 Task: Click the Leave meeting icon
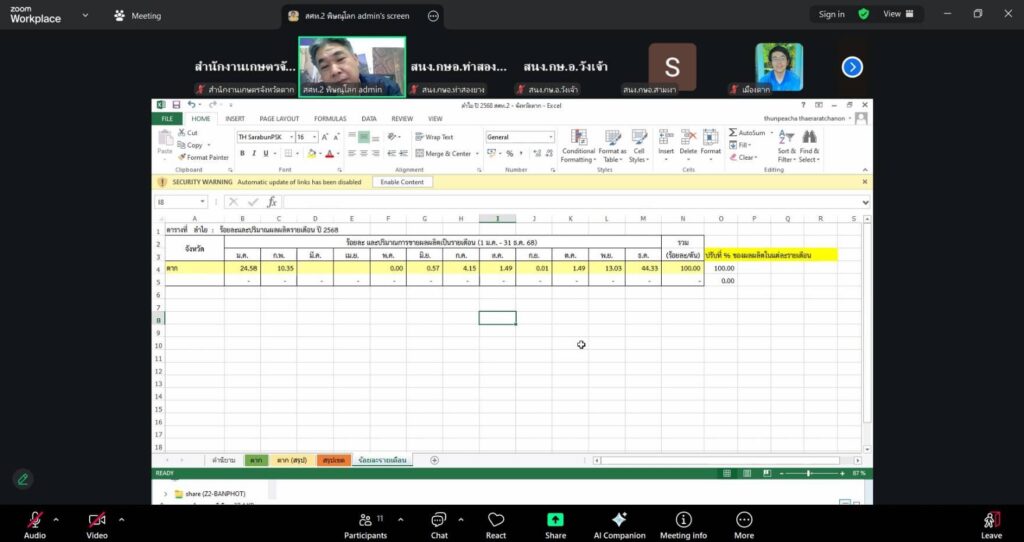point(991,520)
